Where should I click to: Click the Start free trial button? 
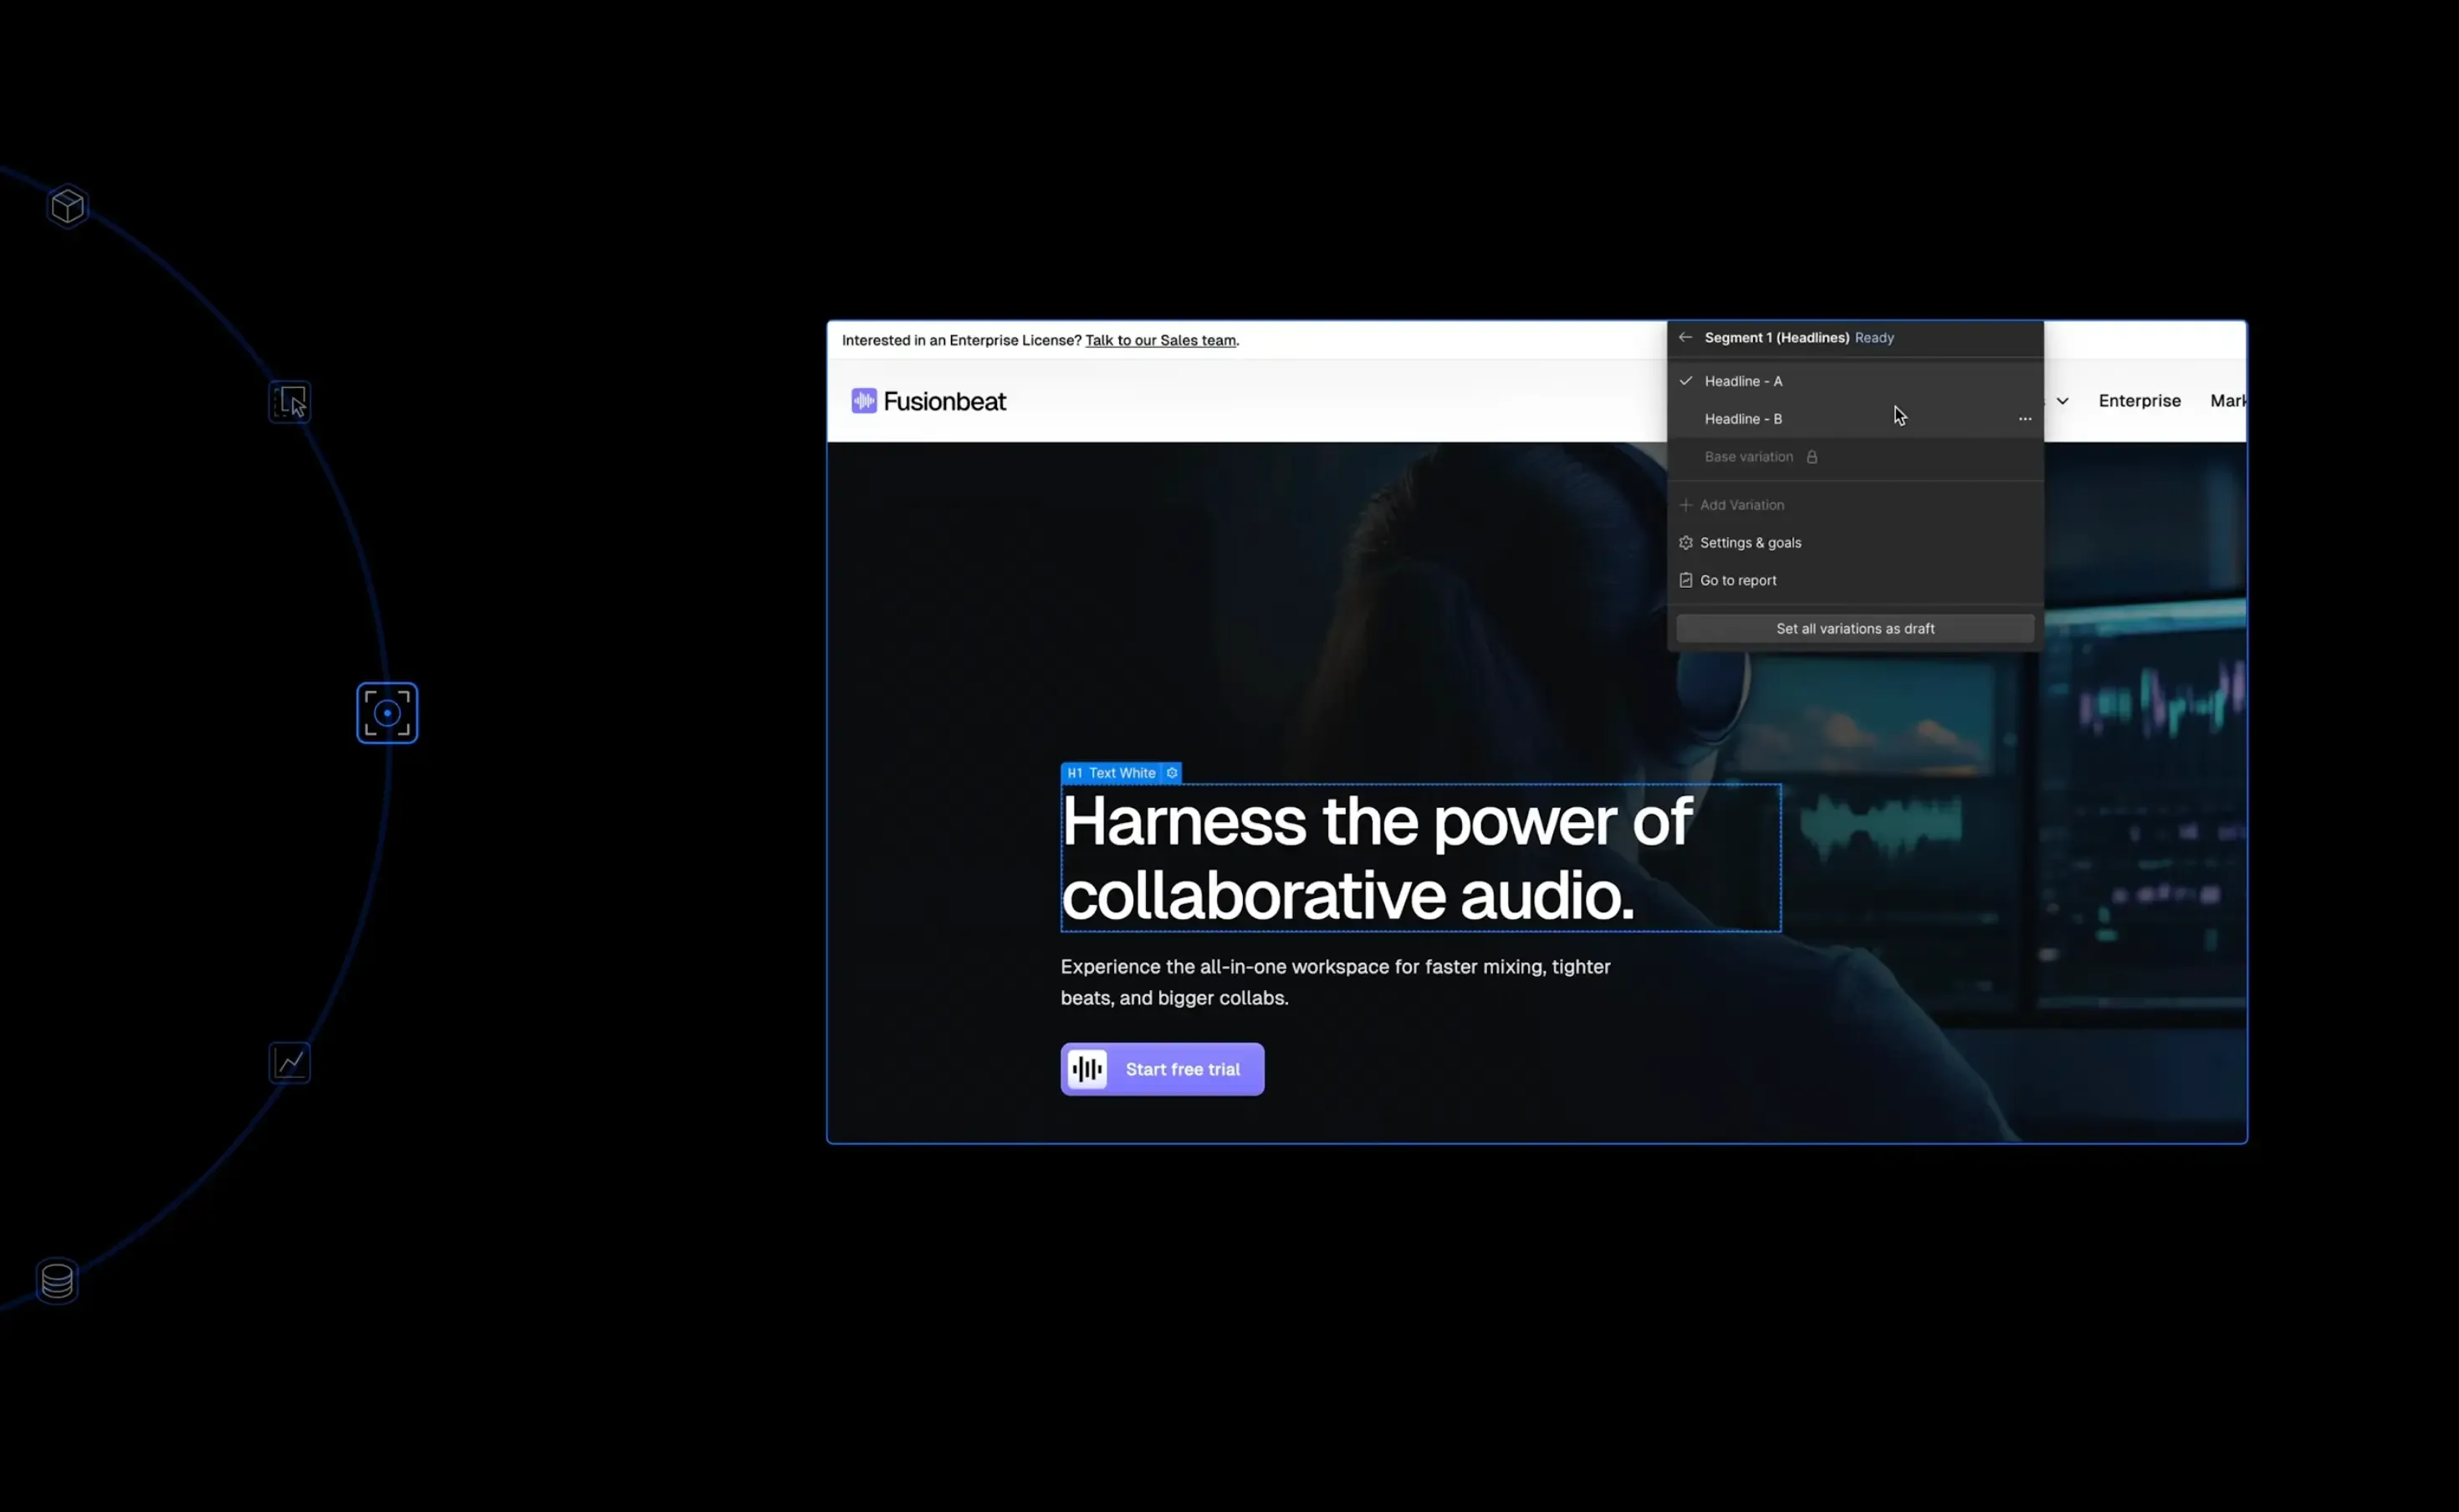[1162, 1069]
